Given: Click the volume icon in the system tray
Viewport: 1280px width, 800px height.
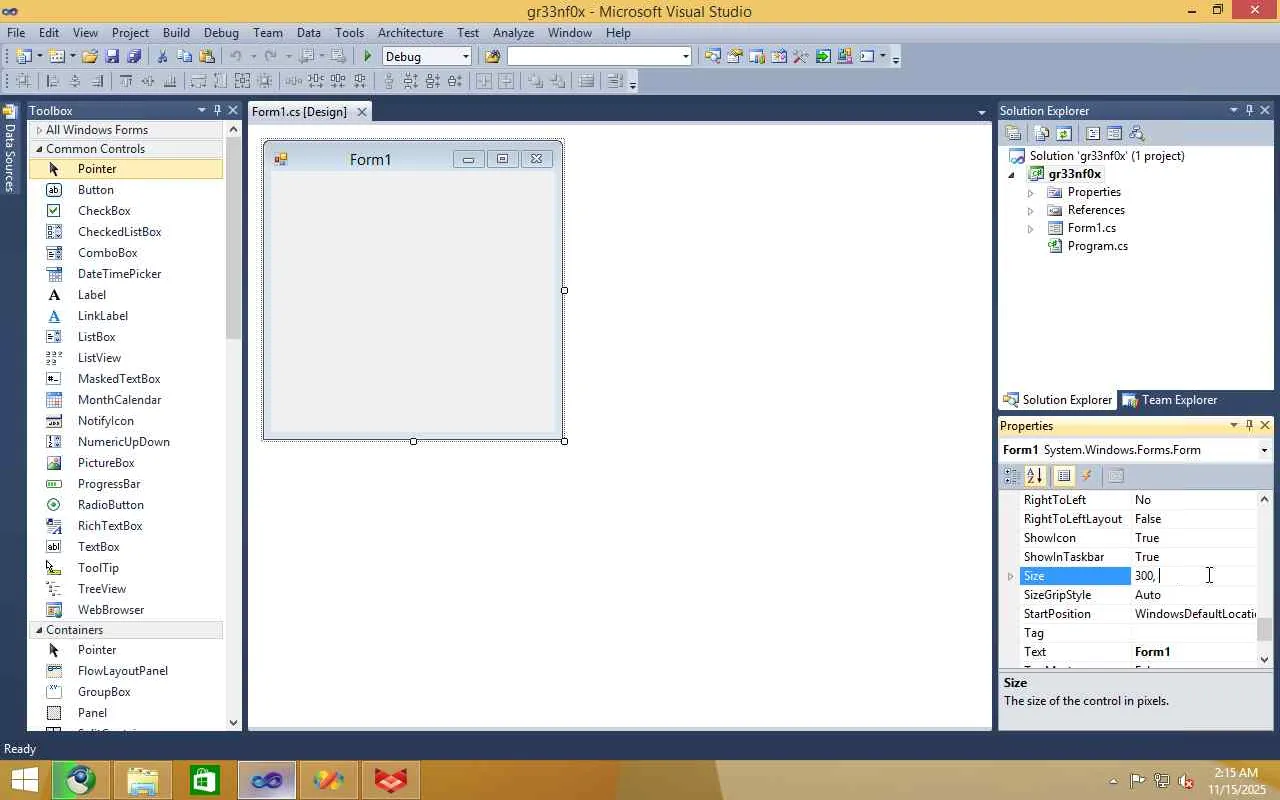Looking at the screenshot, I should point(1186,781).
